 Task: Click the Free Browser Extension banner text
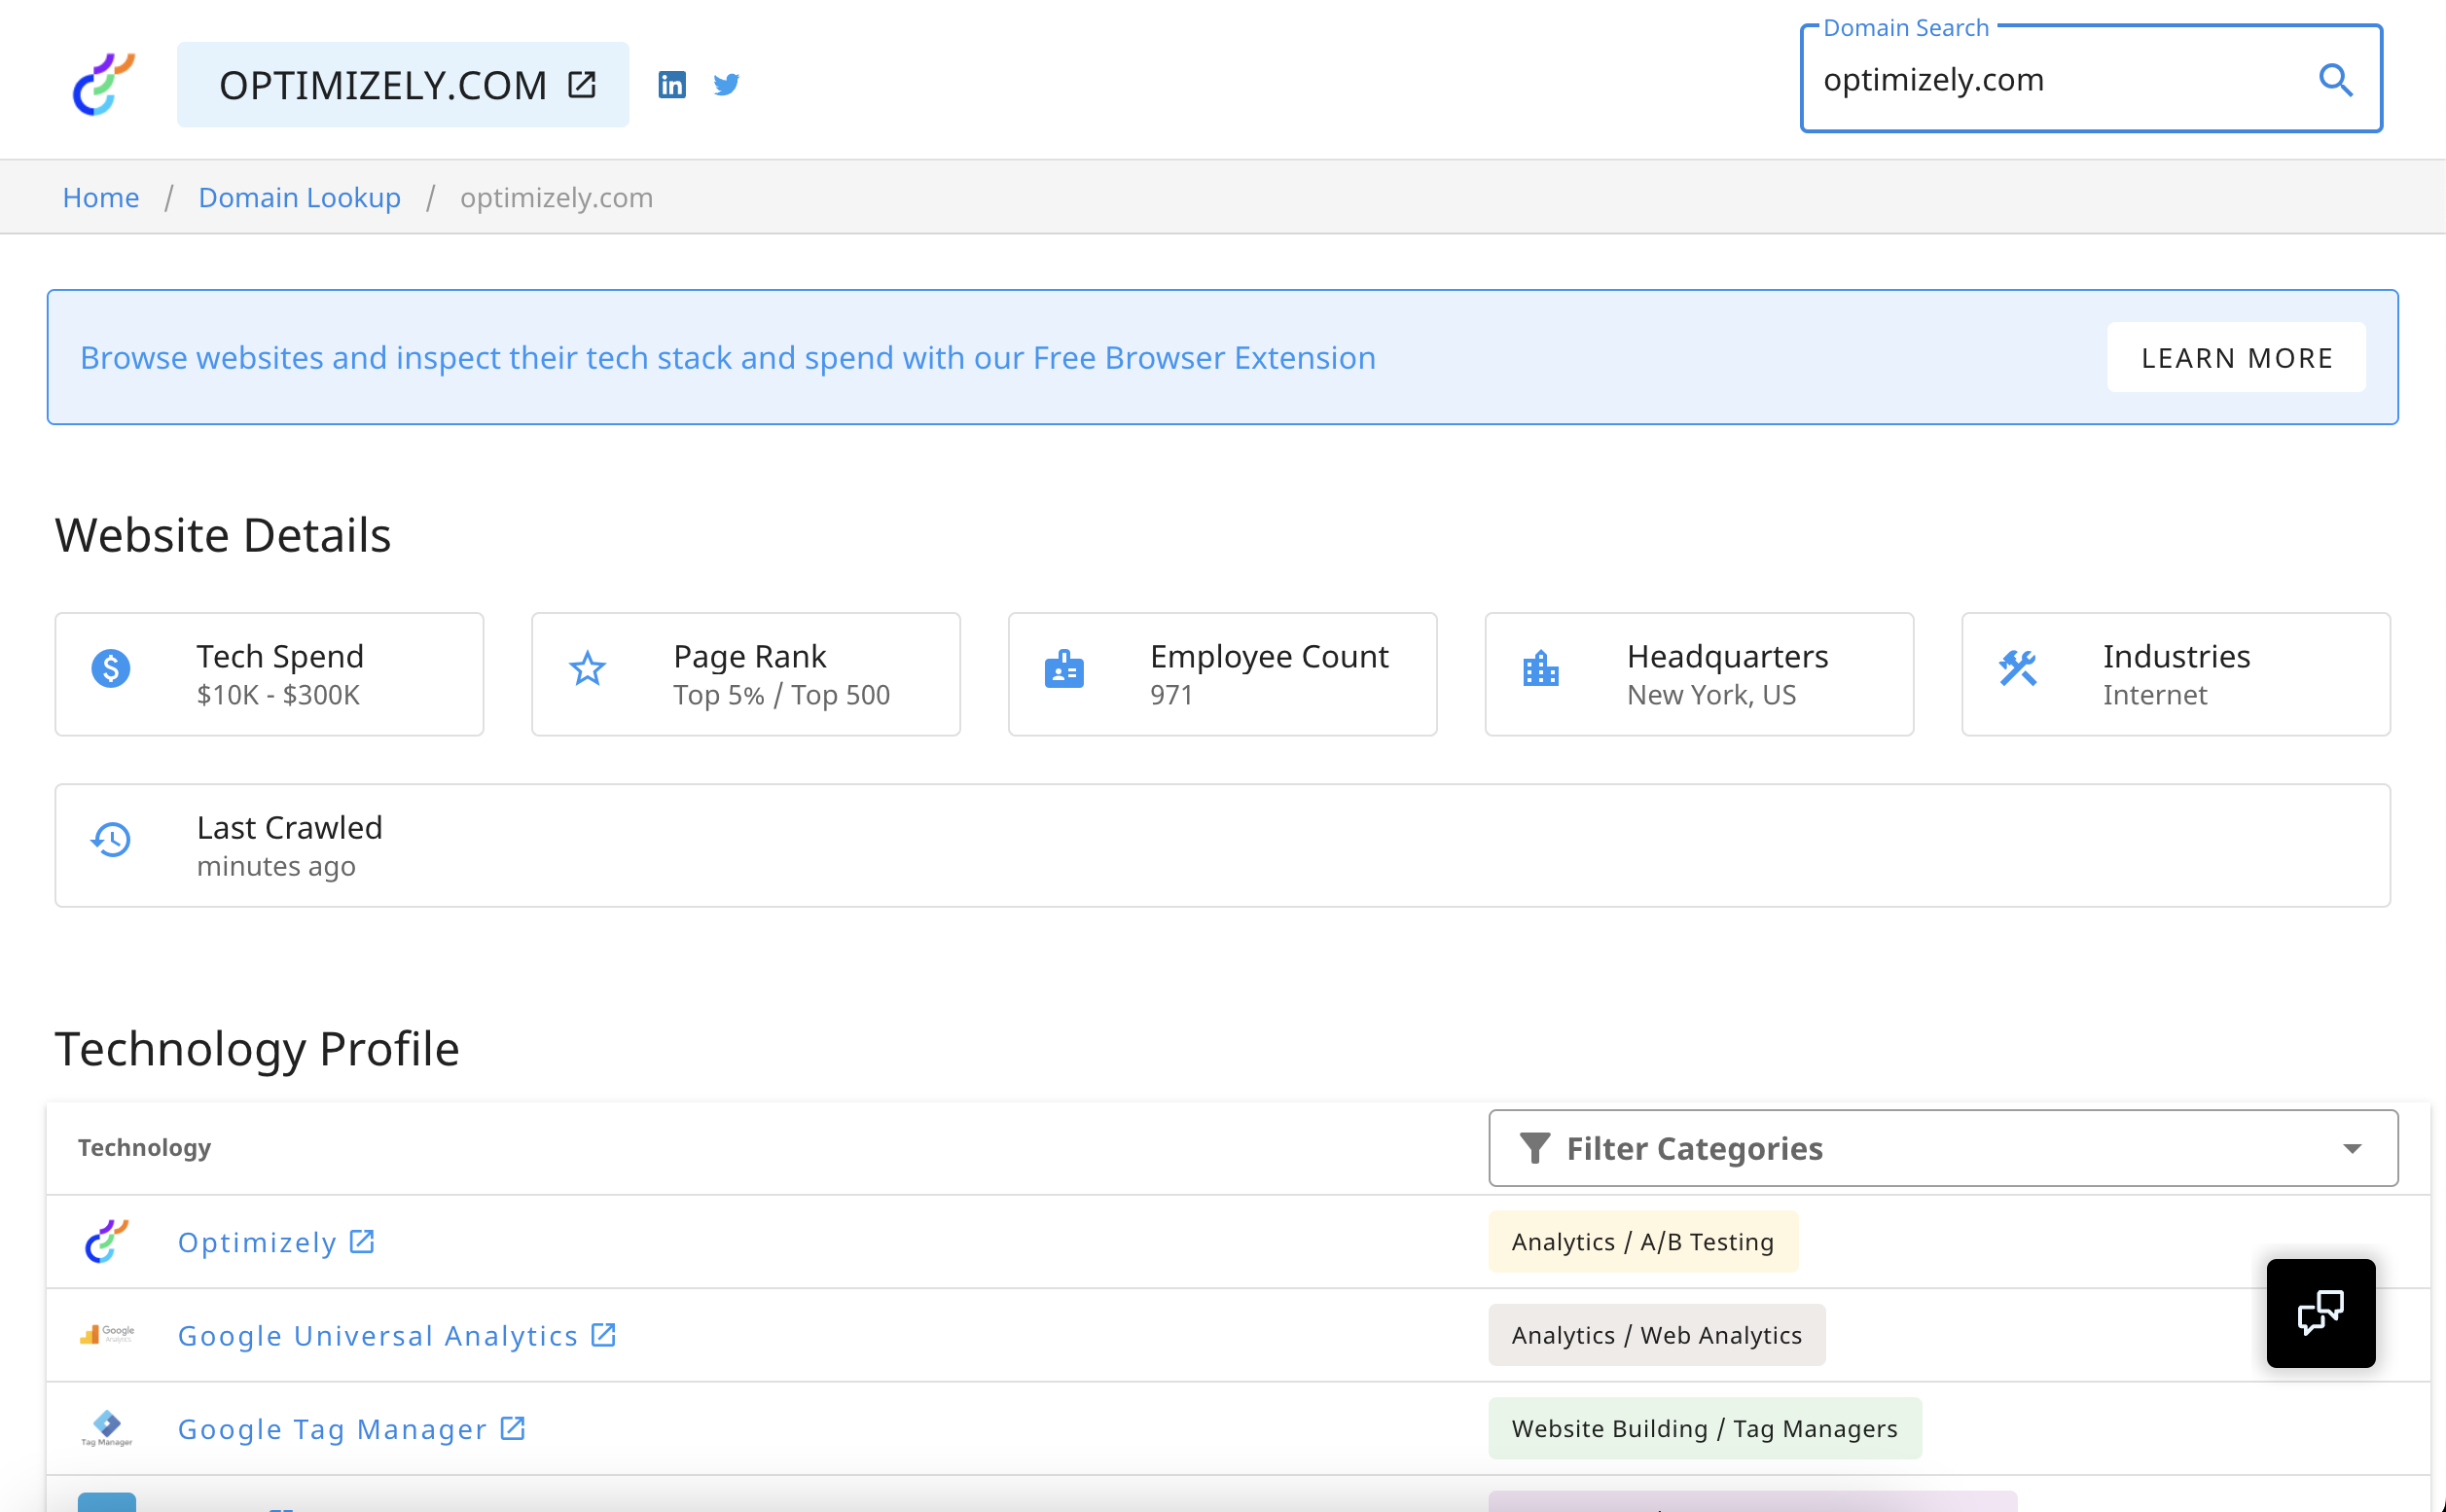(x=728, y=357)
